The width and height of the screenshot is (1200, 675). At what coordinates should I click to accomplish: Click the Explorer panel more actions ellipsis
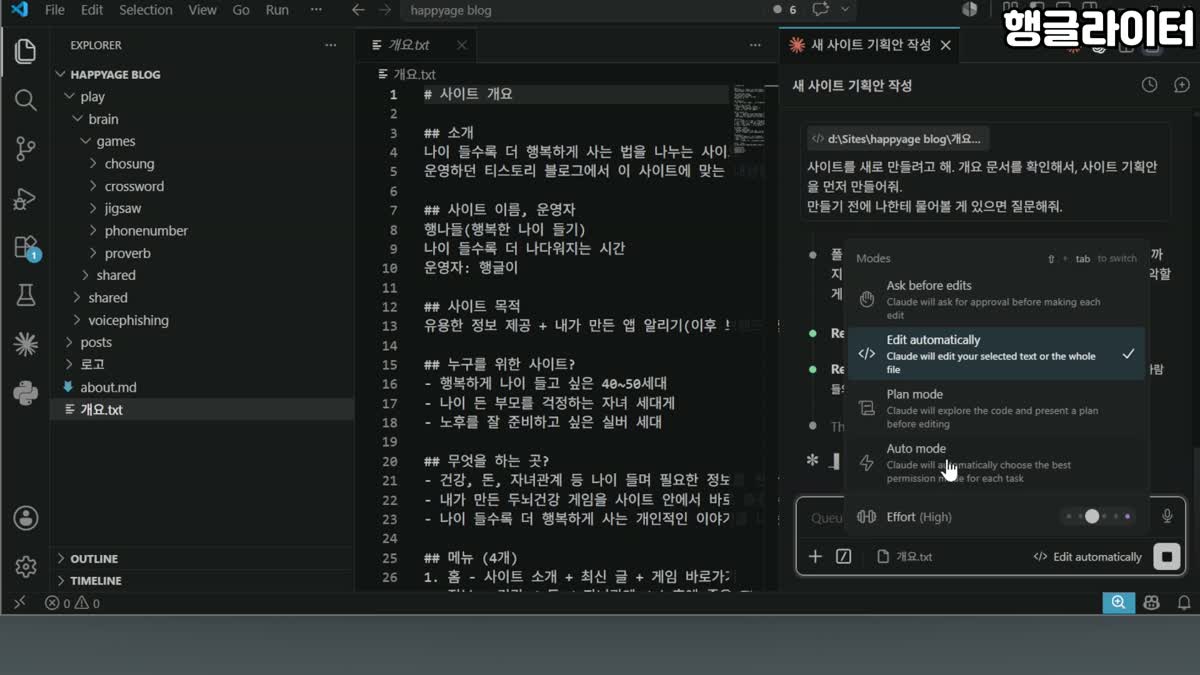331,45
